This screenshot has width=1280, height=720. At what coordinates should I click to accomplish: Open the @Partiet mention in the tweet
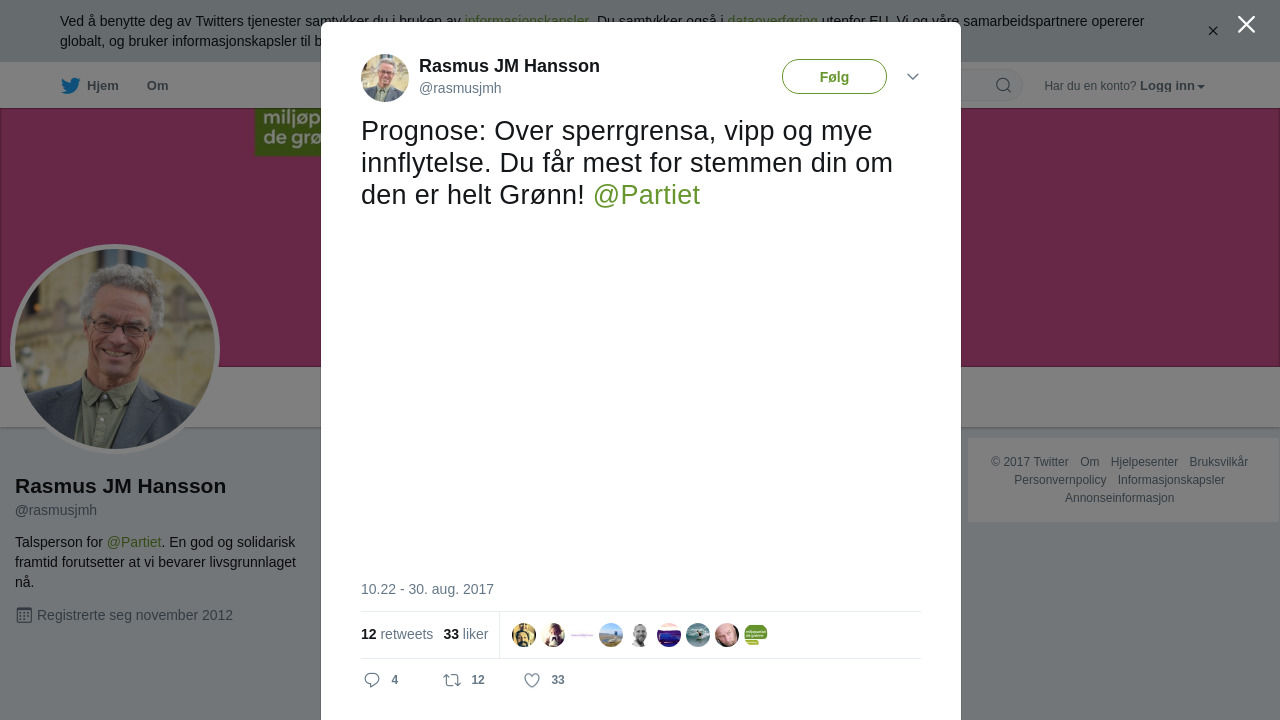coord(646,195)
